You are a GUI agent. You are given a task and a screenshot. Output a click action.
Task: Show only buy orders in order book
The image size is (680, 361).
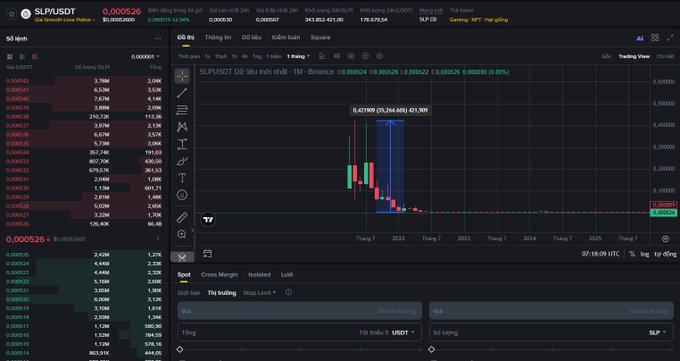click(22, 57)
